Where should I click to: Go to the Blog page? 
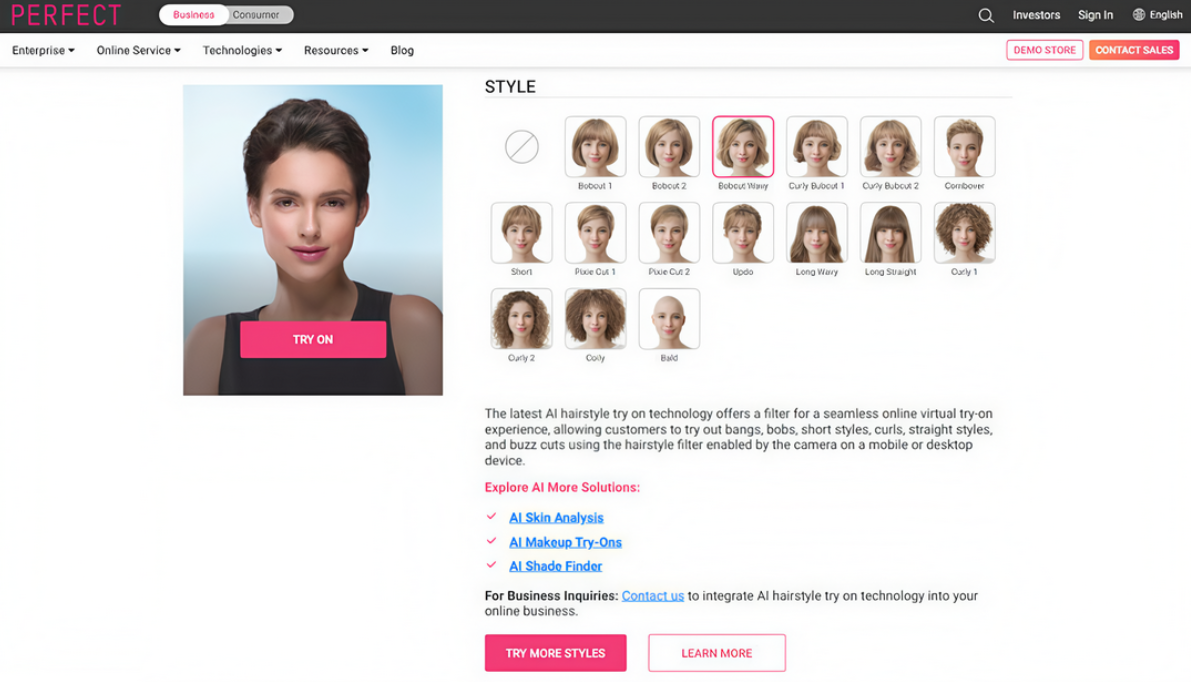click(402, 50)
